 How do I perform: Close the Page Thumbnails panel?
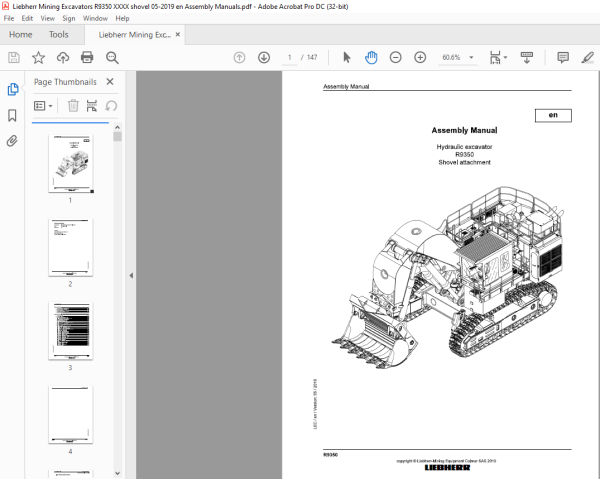click(110, 81)
